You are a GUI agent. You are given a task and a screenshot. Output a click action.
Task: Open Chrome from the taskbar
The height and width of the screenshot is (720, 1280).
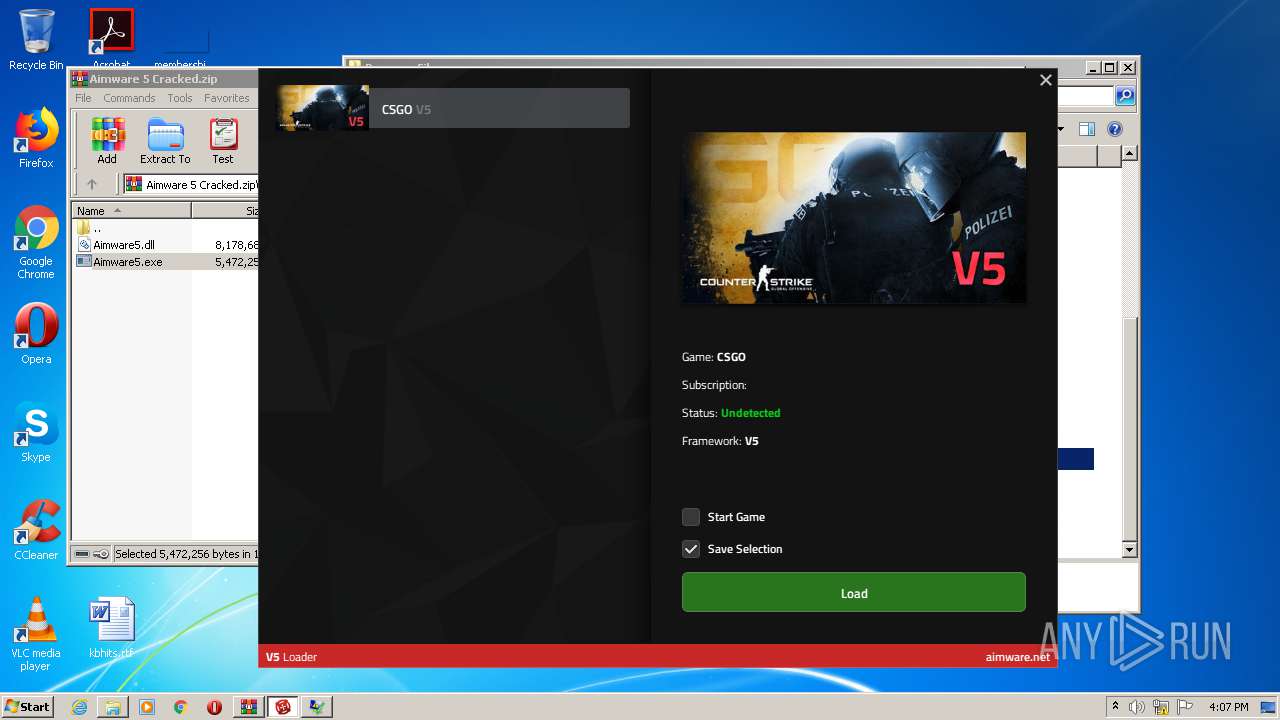coord(181,707)
